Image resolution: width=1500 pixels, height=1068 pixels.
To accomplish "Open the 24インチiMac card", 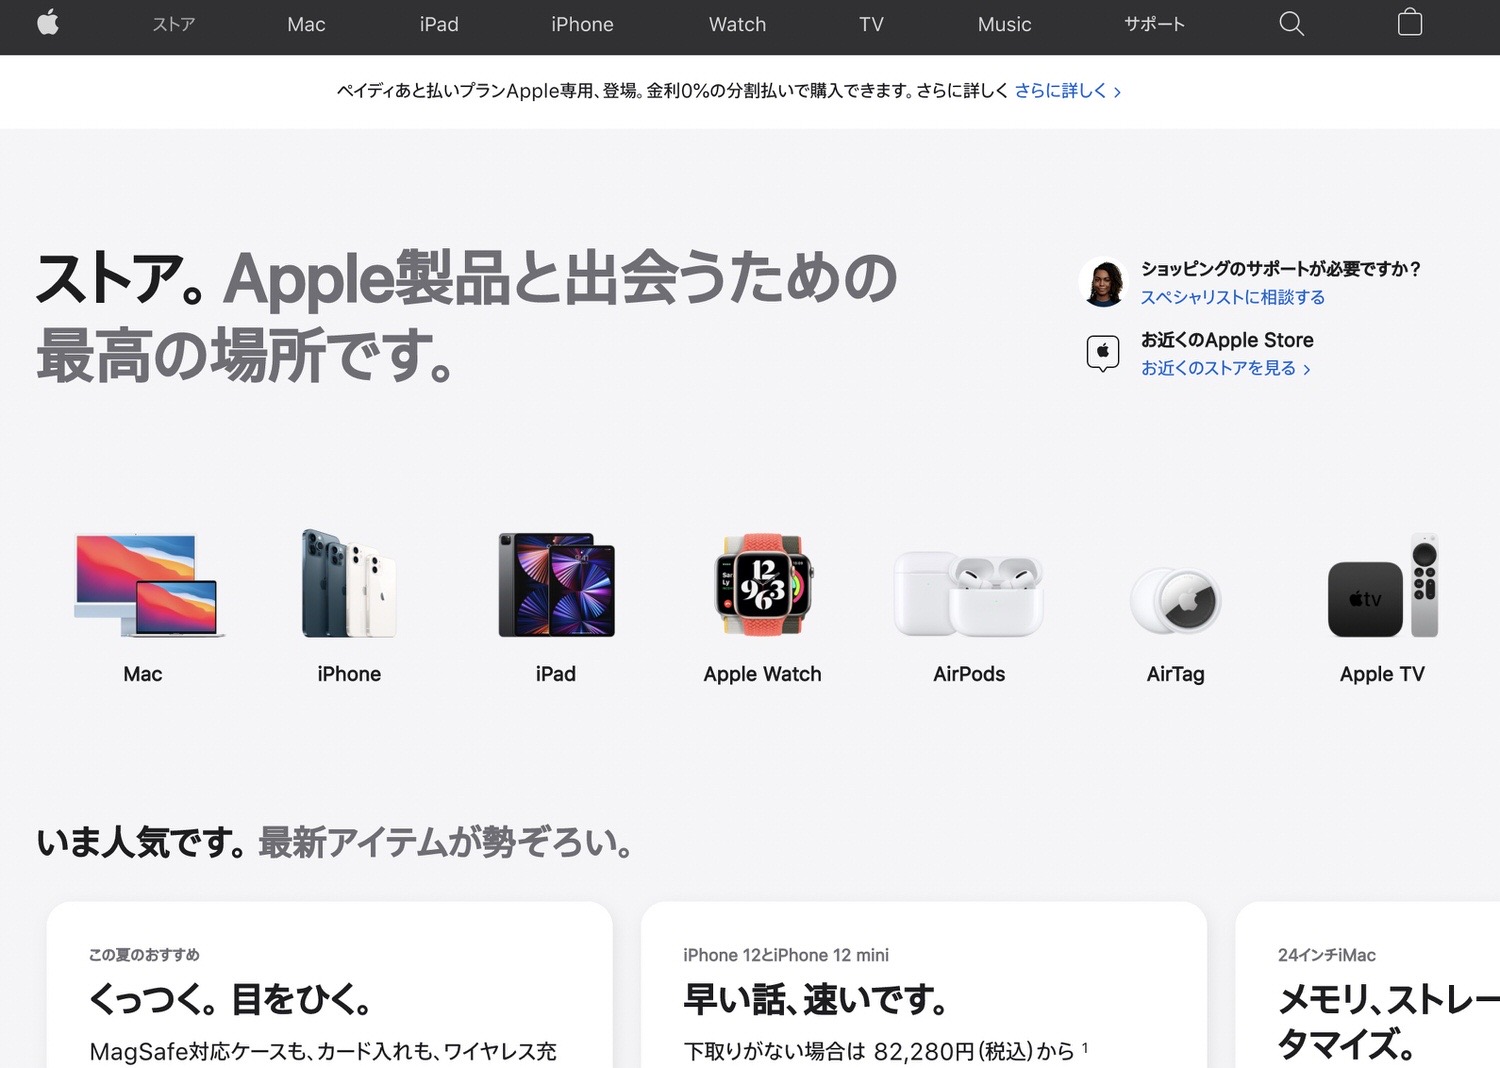I will [x=1368, y=985].
